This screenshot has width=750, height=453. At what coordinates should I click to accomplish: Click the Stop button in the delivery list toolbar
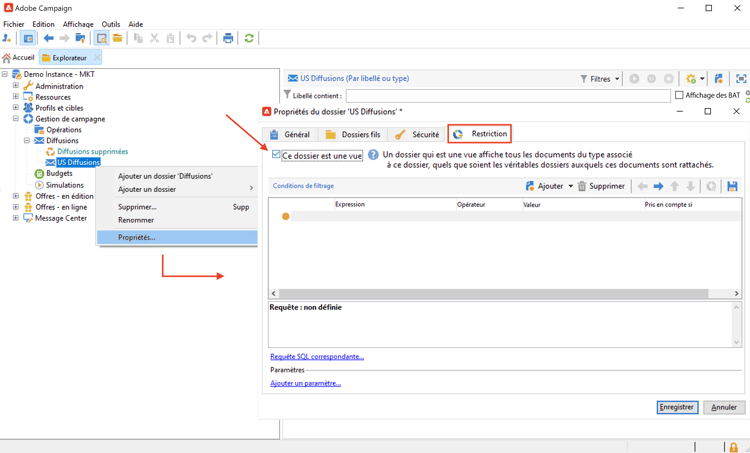669,78
